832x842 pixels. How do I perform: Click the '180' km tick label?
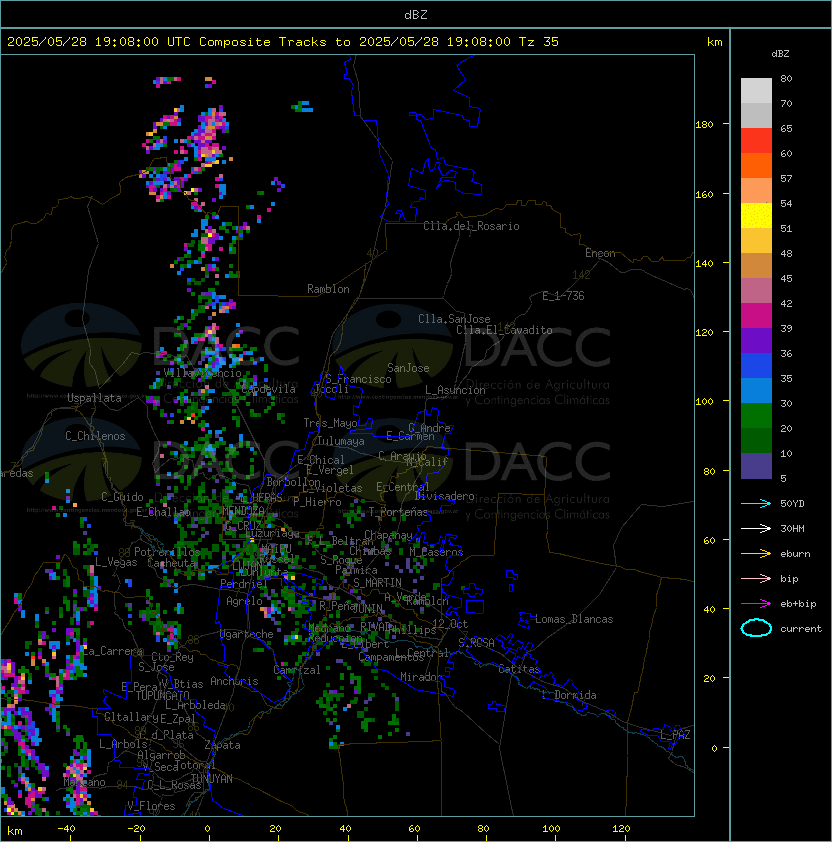704,125
